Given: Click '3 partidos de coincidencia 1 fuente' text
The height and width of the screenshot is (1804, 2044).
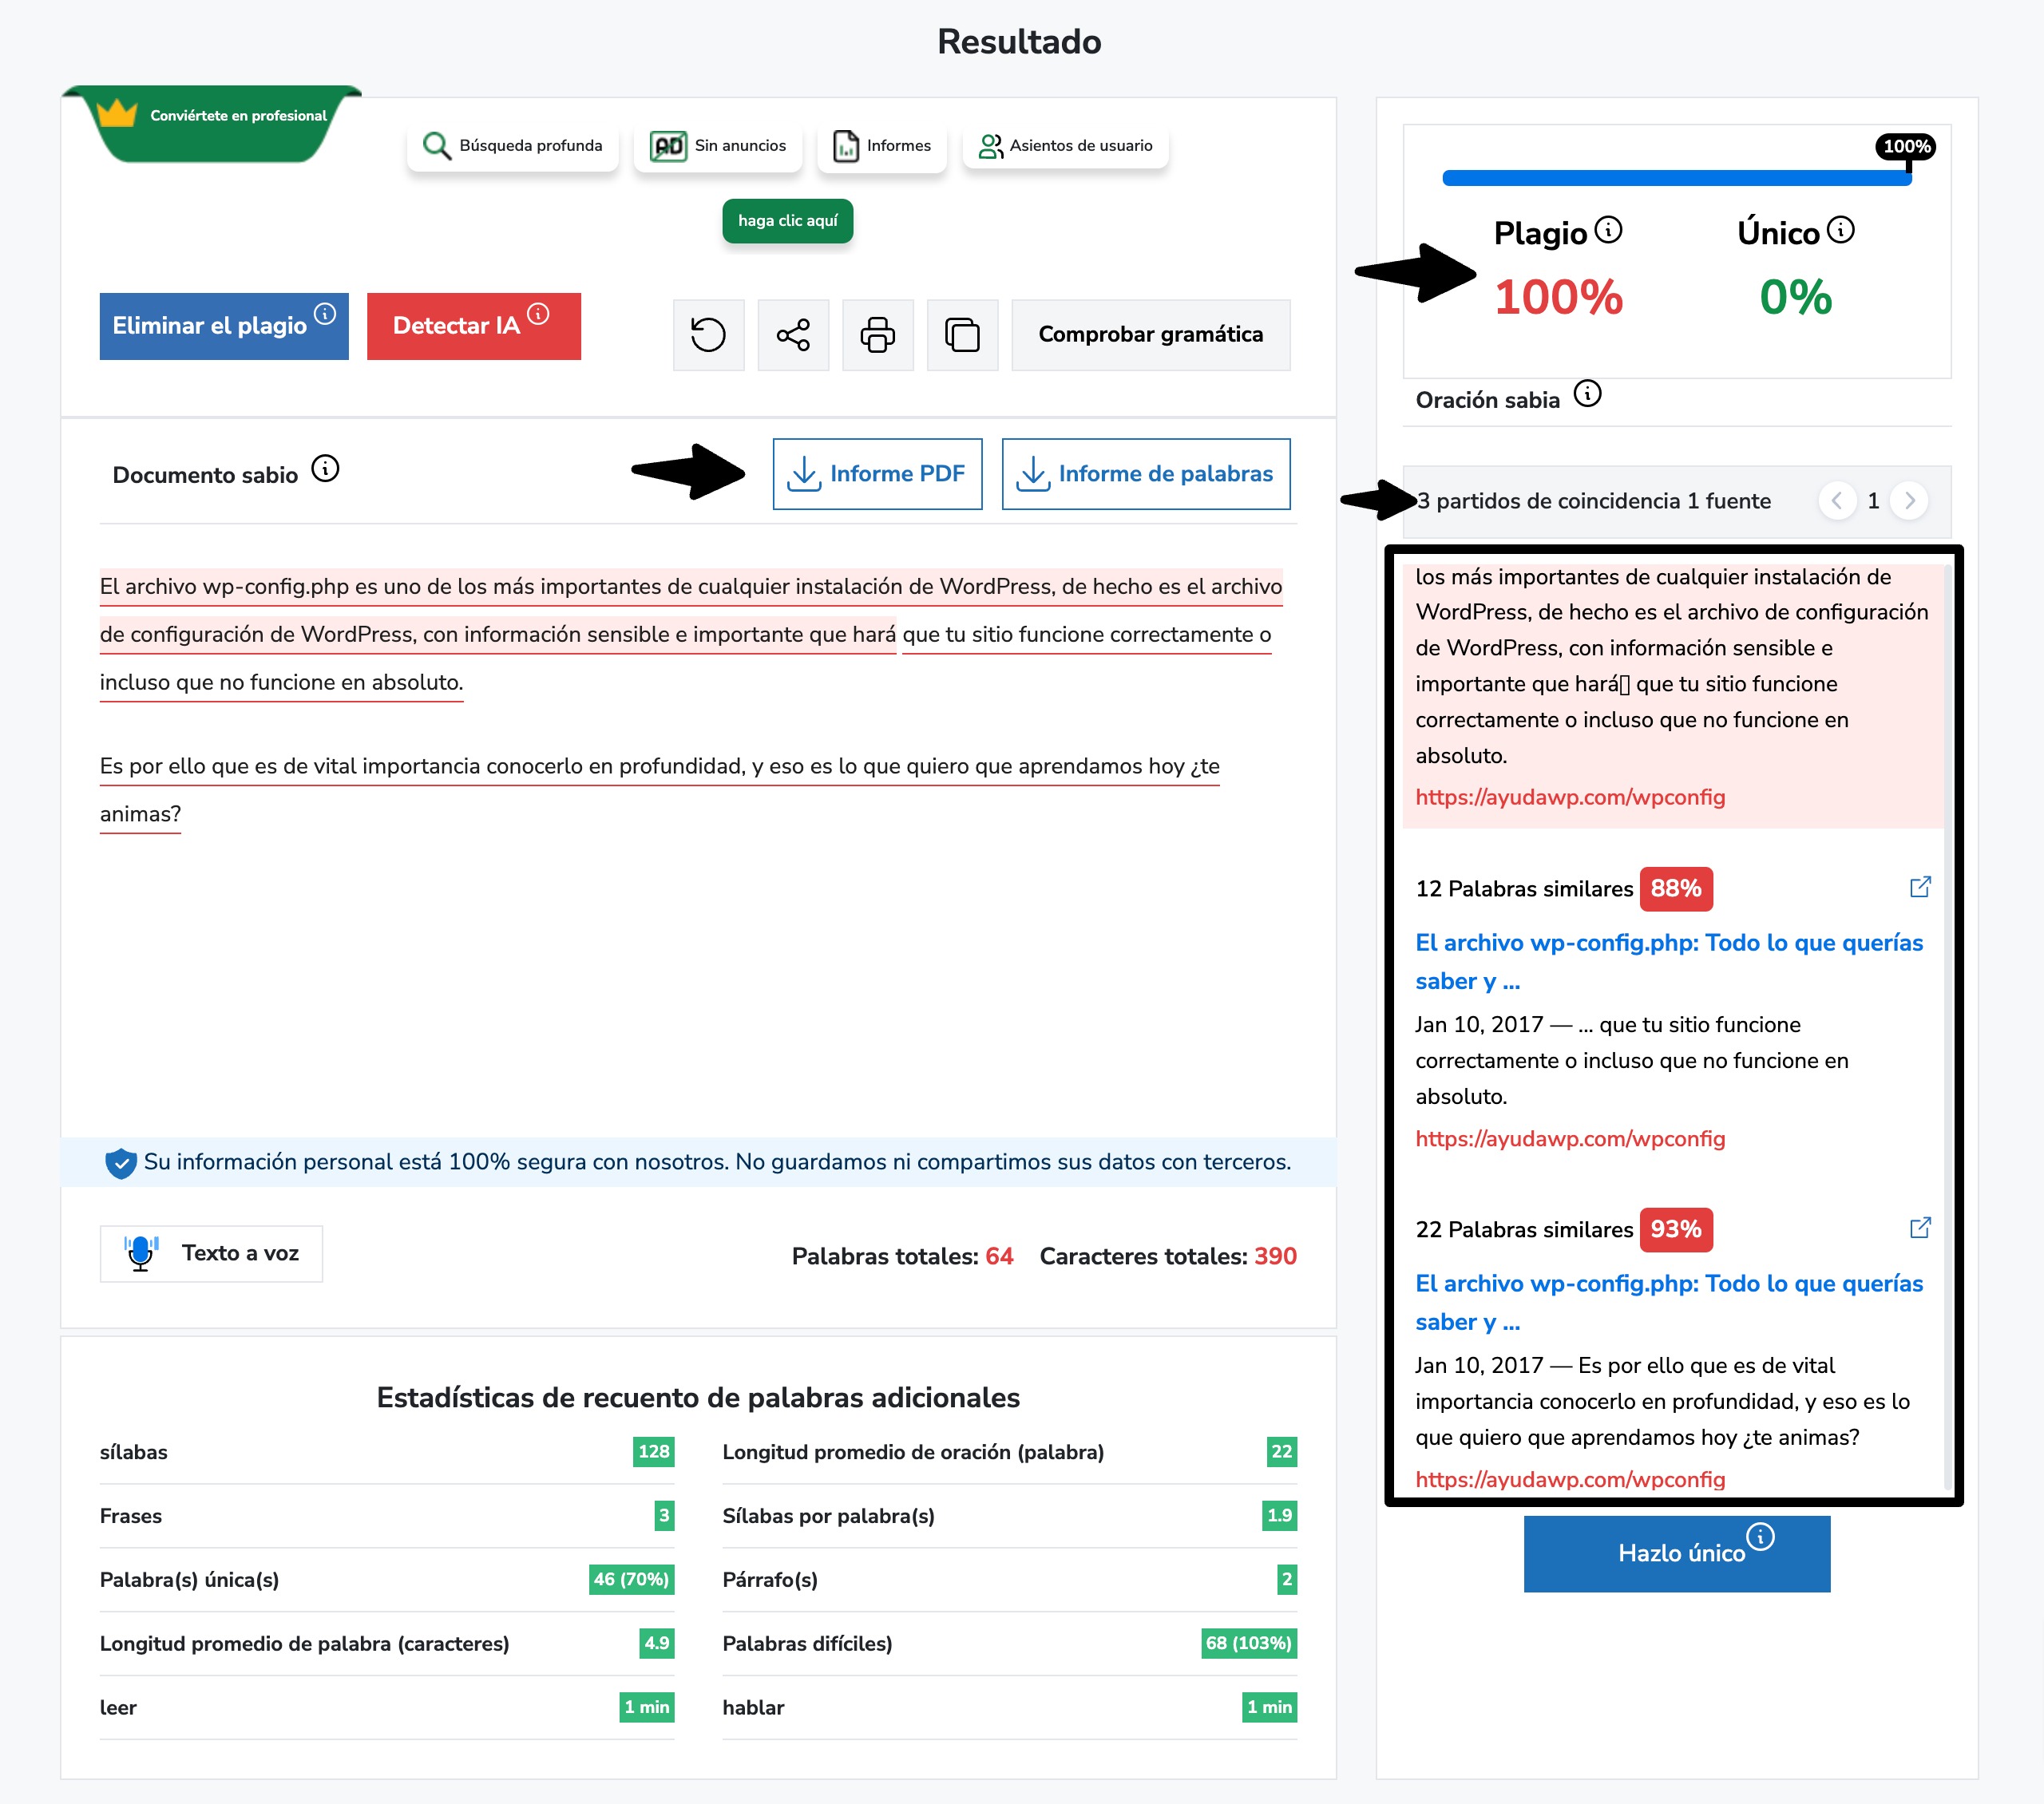Looking at the screenshot, I should click(x=1594, y=501).
